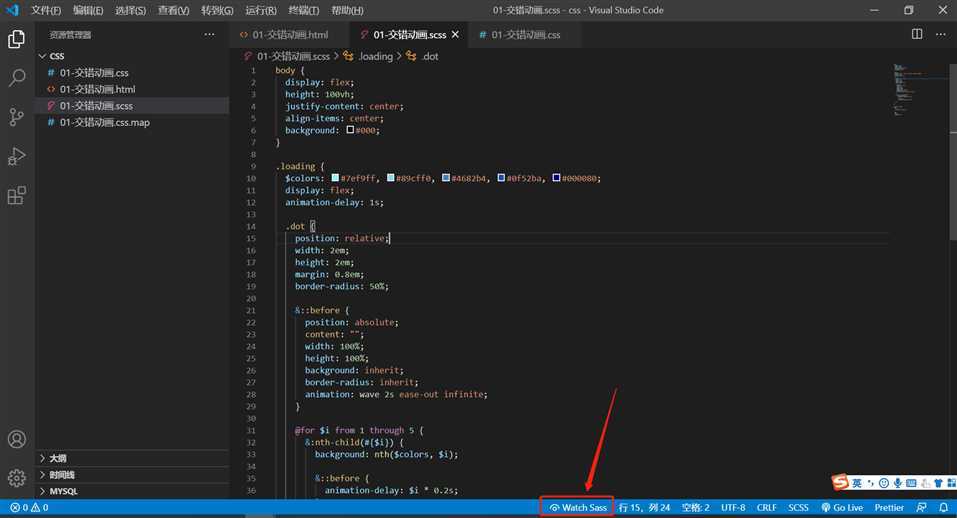Viewport: 957px width, 518px height.
Task: Open the 文件(F) menu
Action: point(46,10)
